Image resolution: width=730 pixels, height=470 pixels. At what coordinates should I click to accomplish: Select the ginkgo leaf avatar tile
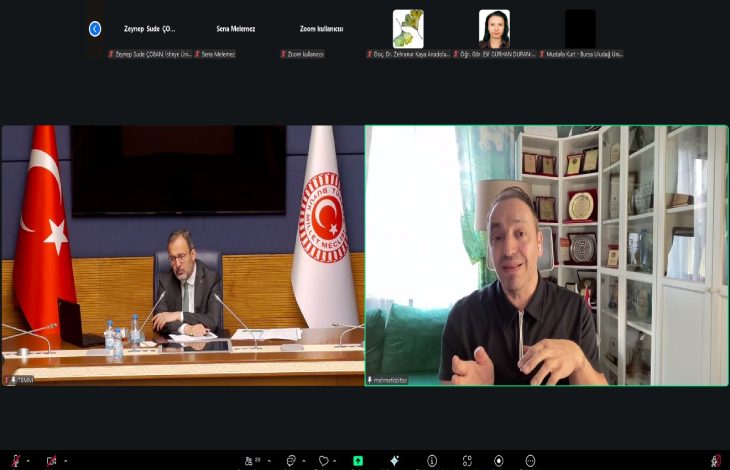(408, 29)
